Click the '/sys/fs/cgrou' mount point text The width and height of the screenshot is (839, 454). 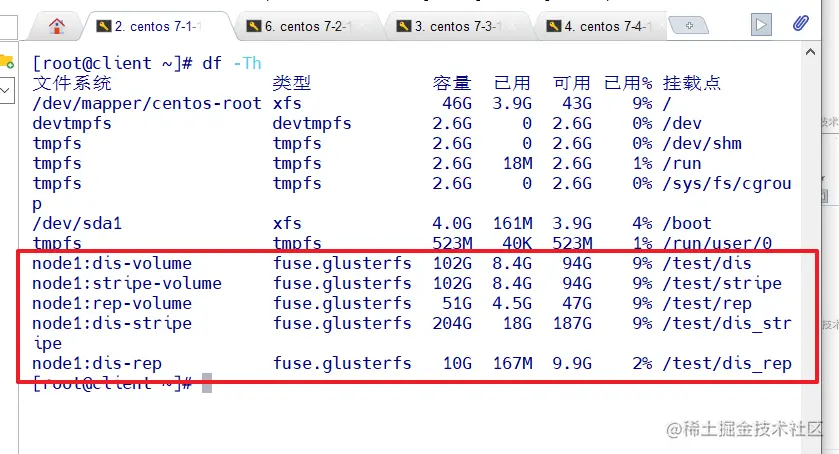[x=727, y=184]
